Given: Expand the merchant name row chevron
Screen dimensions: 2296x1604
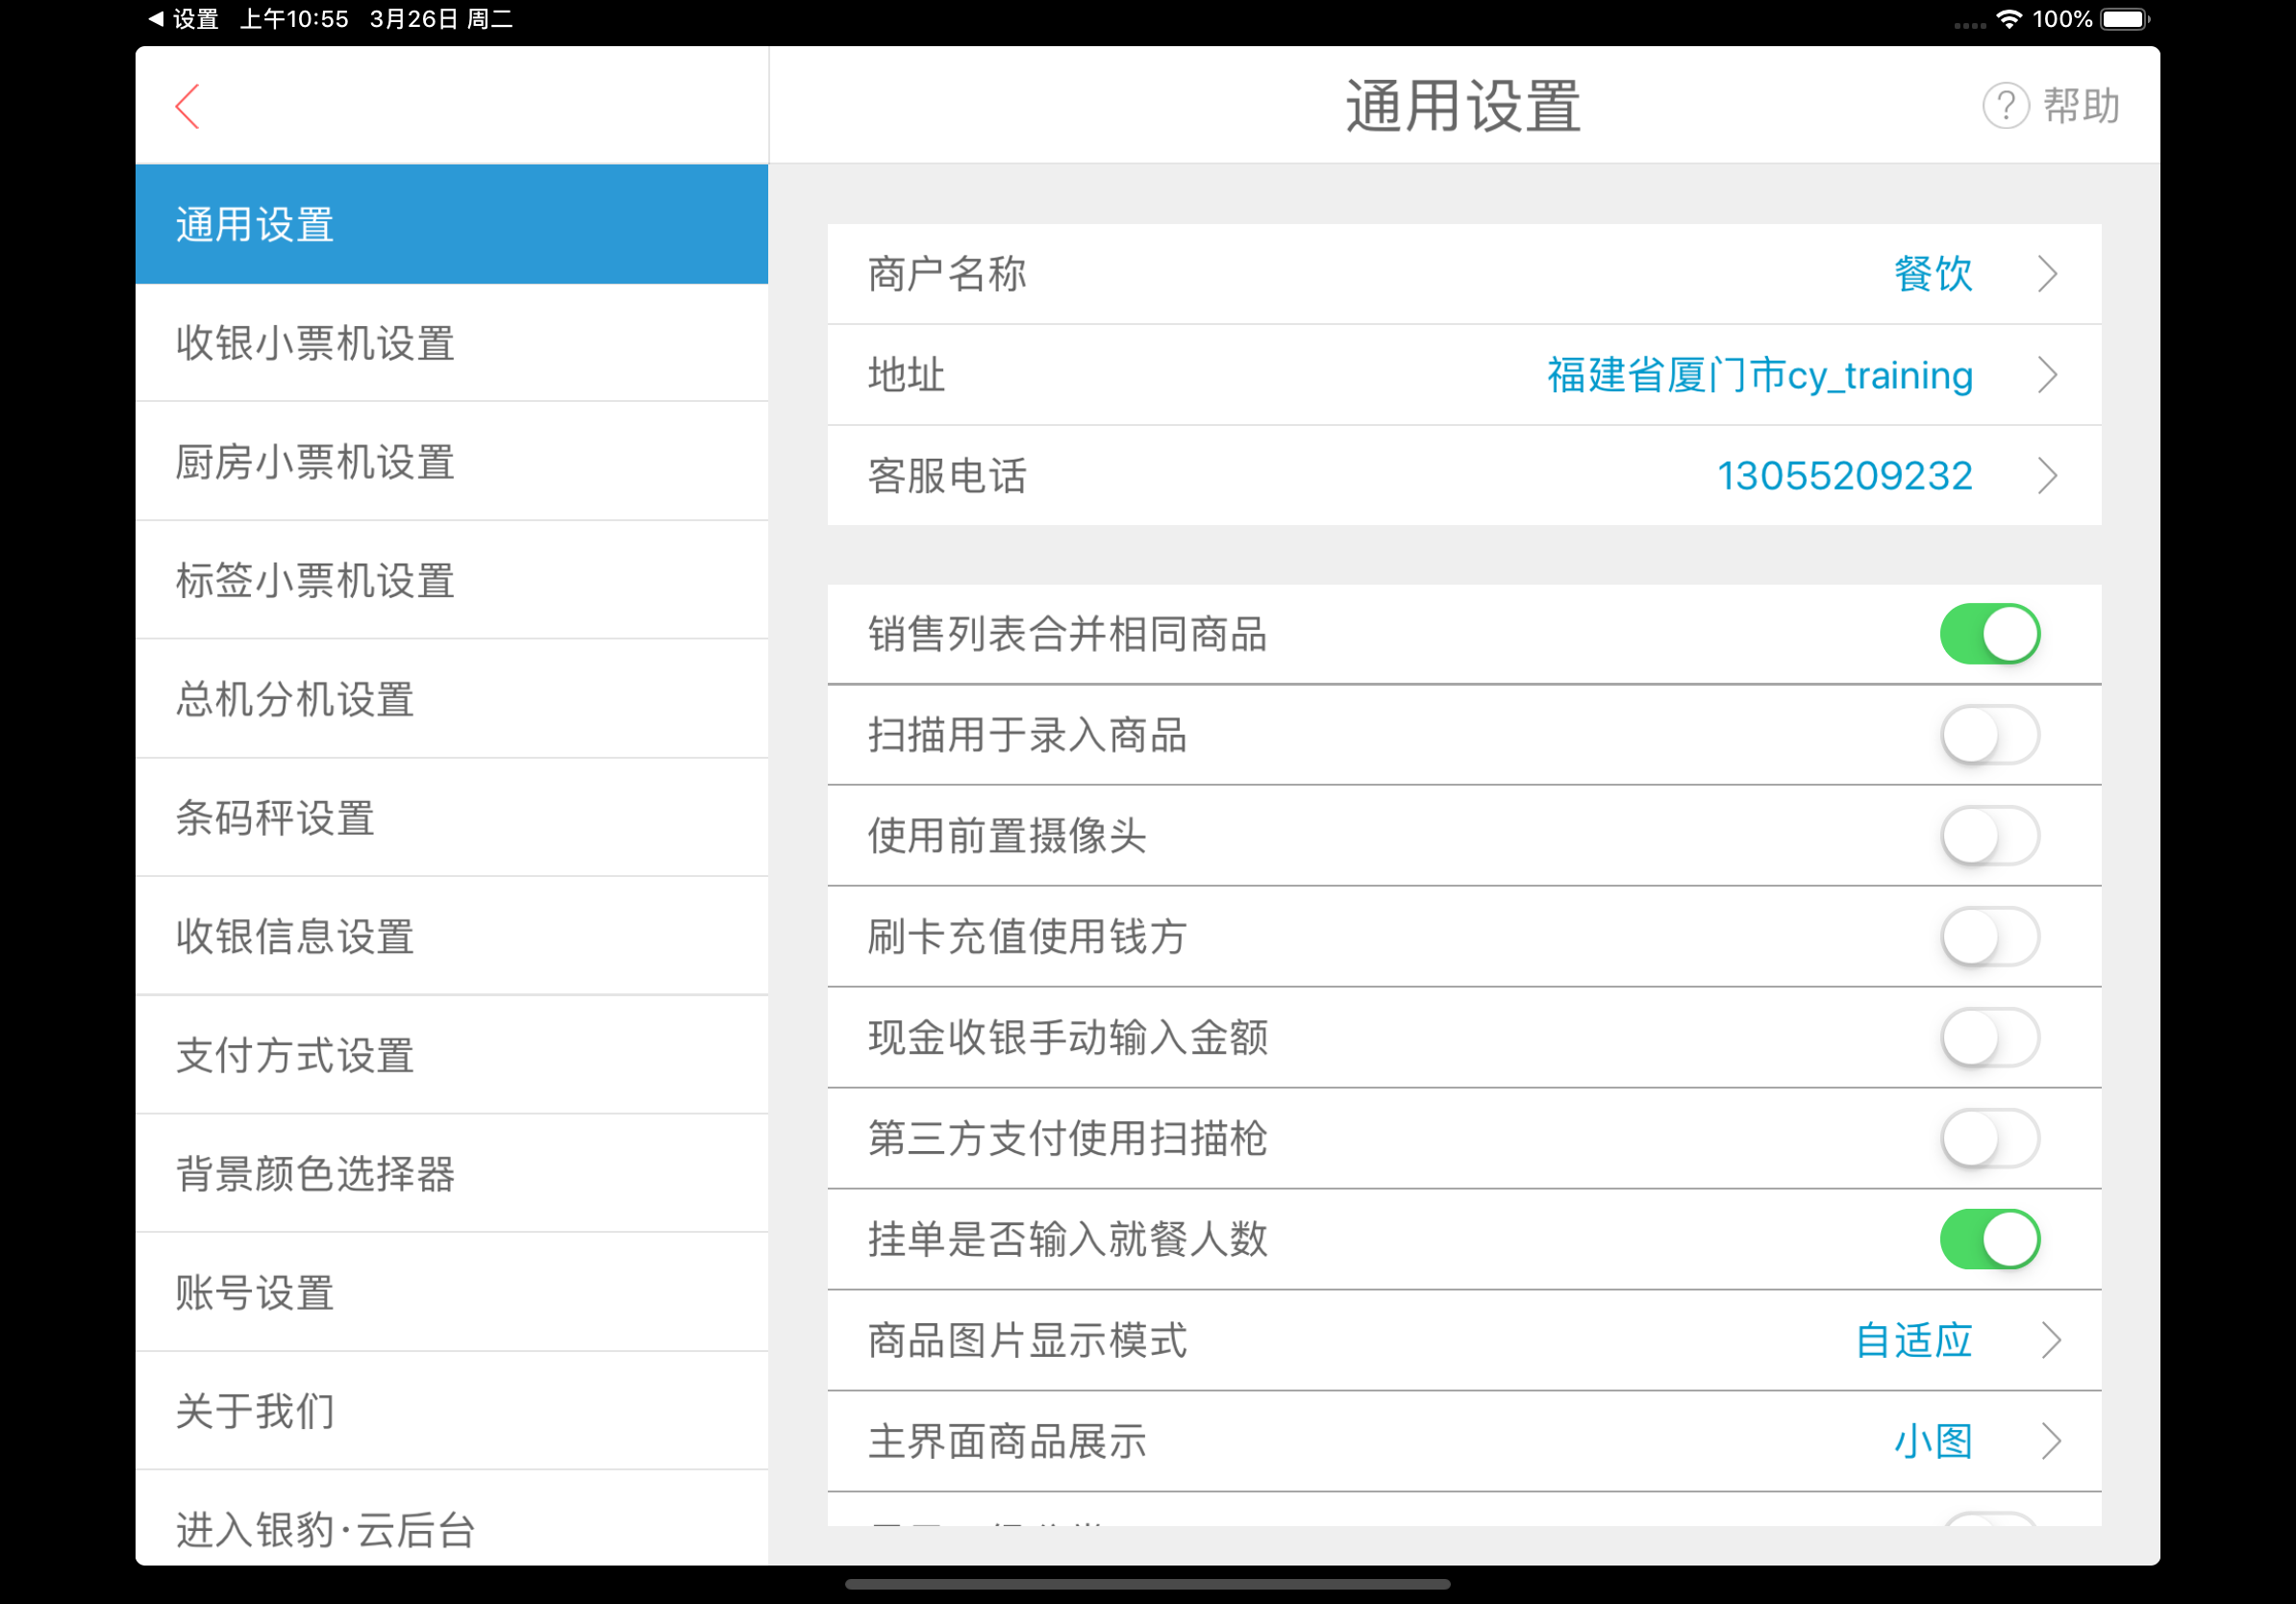Looking at the screenshot, I should click(2047, 274).
